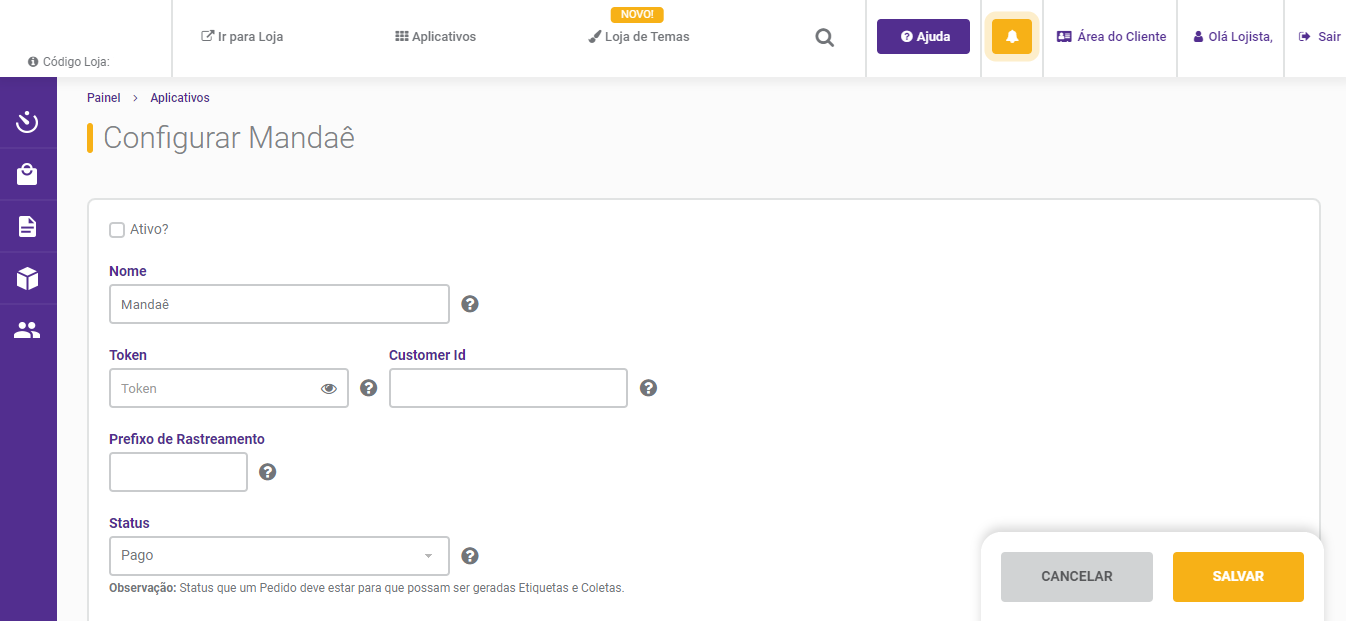Click the search magnifier icon

tap(824, 38)
